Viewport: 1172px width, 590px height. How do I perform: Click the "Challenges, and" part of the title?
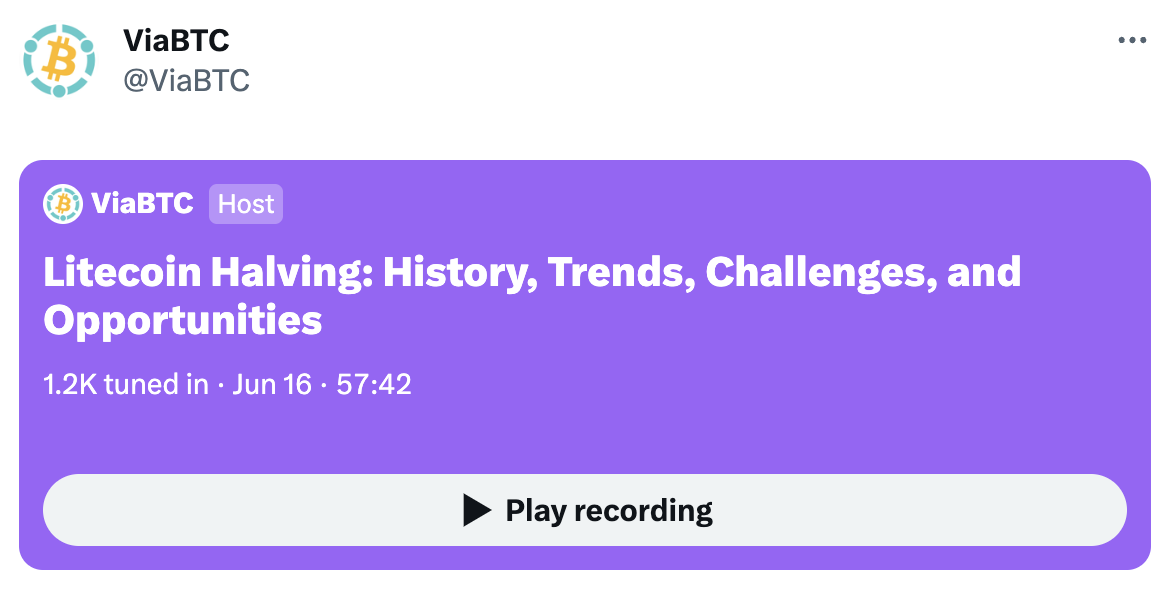(863, 272)
